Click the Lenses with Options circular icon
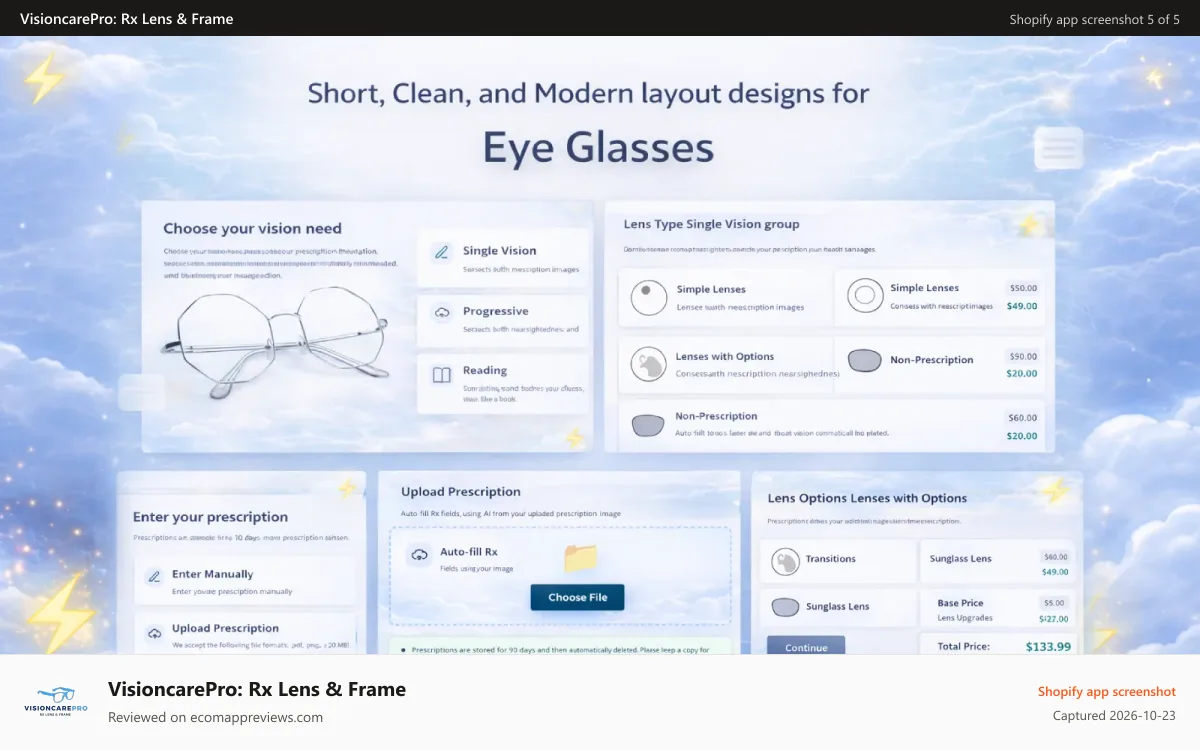The image size is (1200, 750). pos(649,365)
